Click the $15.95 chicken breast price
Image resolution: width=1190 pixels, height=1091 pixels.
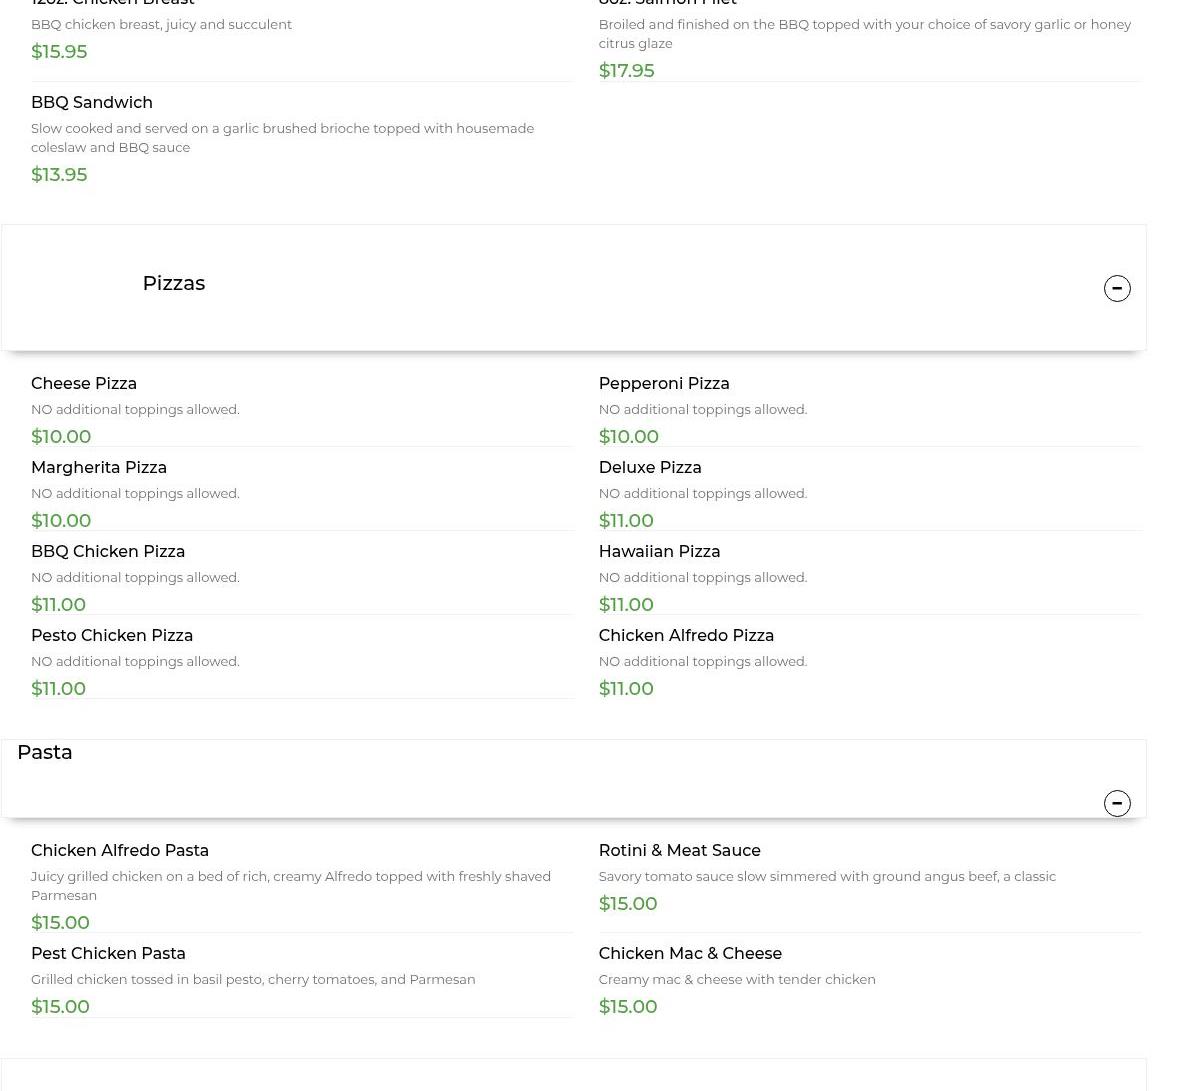point(59,52)
